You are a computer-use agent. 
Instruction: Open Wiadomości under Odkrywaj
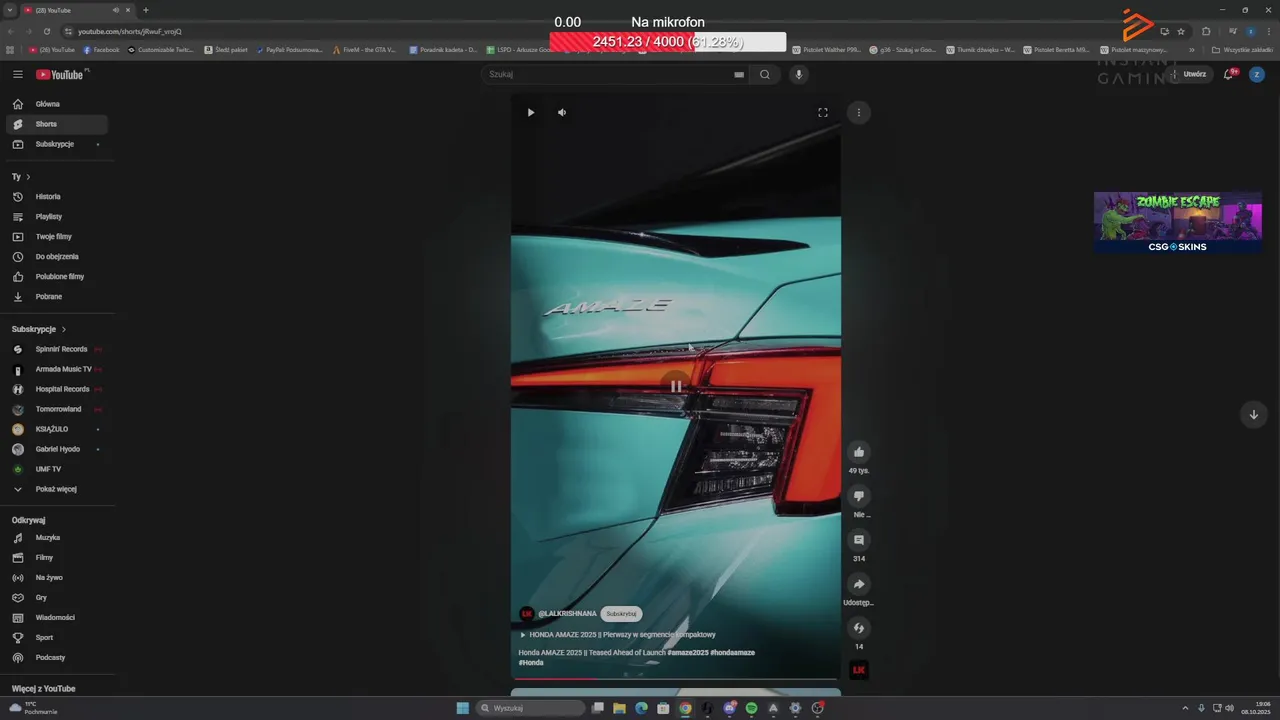[x=57, y=618]
